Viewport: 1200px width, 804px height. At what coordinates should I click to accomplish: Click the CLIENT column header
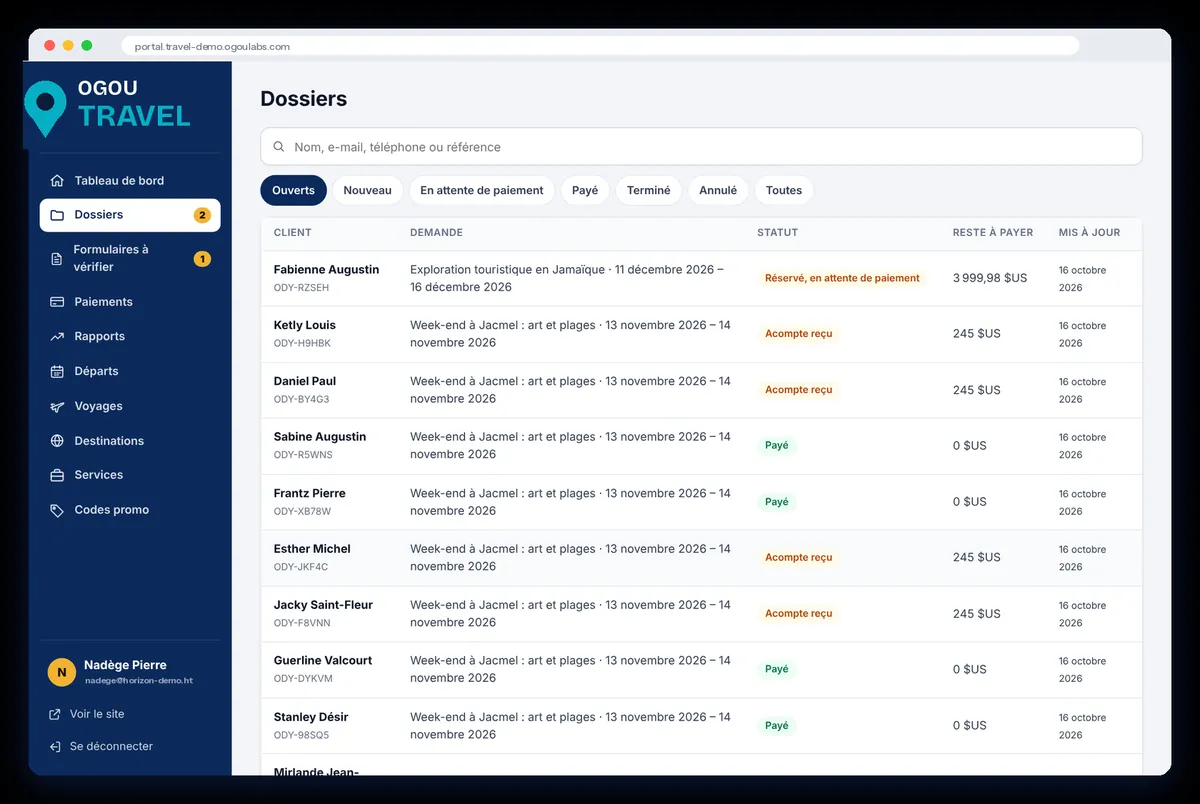(293, 233)
